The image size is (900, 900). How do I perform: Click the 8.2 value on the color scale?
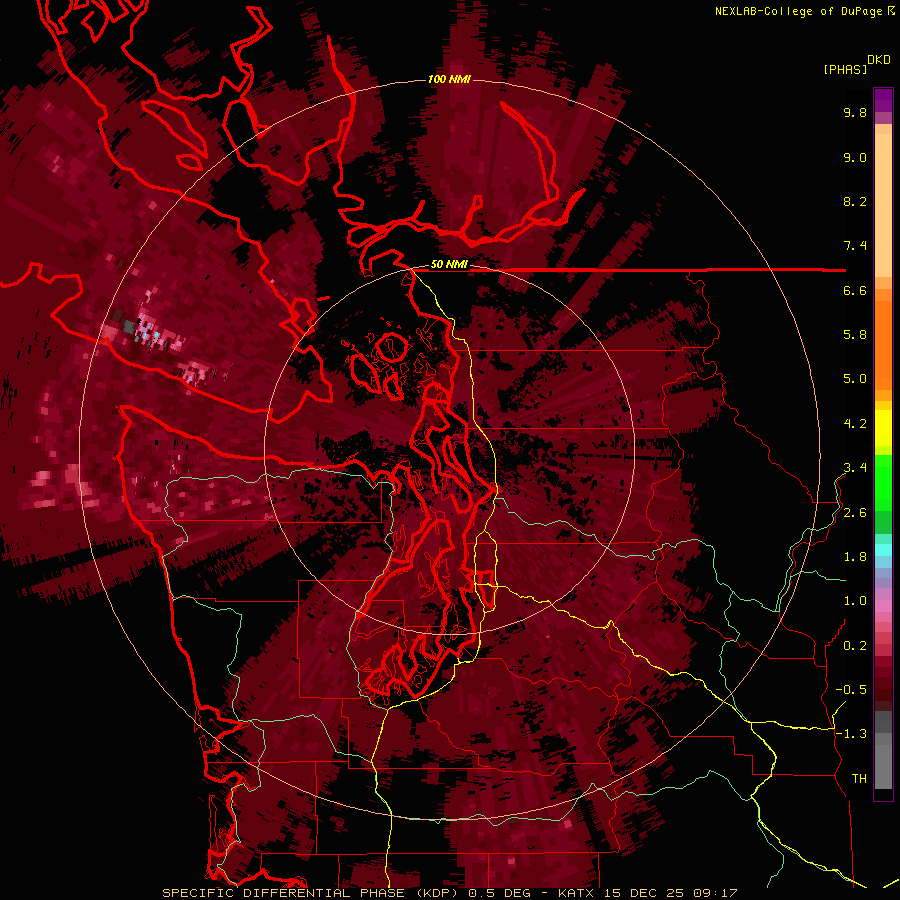pyautogui.click(x=855, y=201)
